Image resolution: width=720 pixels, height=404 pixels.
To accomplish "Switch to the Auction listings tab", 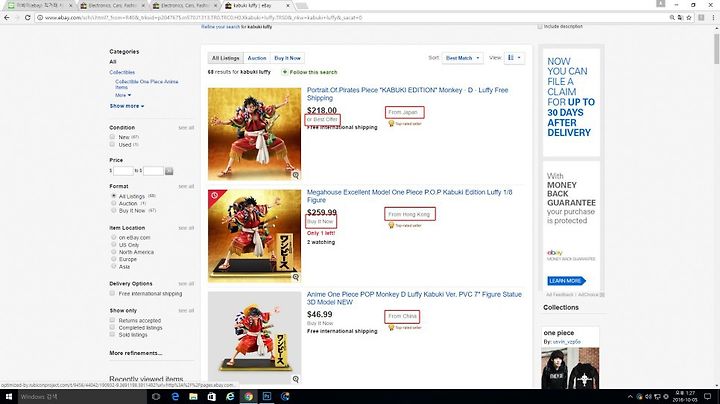I will coord(257,58).
